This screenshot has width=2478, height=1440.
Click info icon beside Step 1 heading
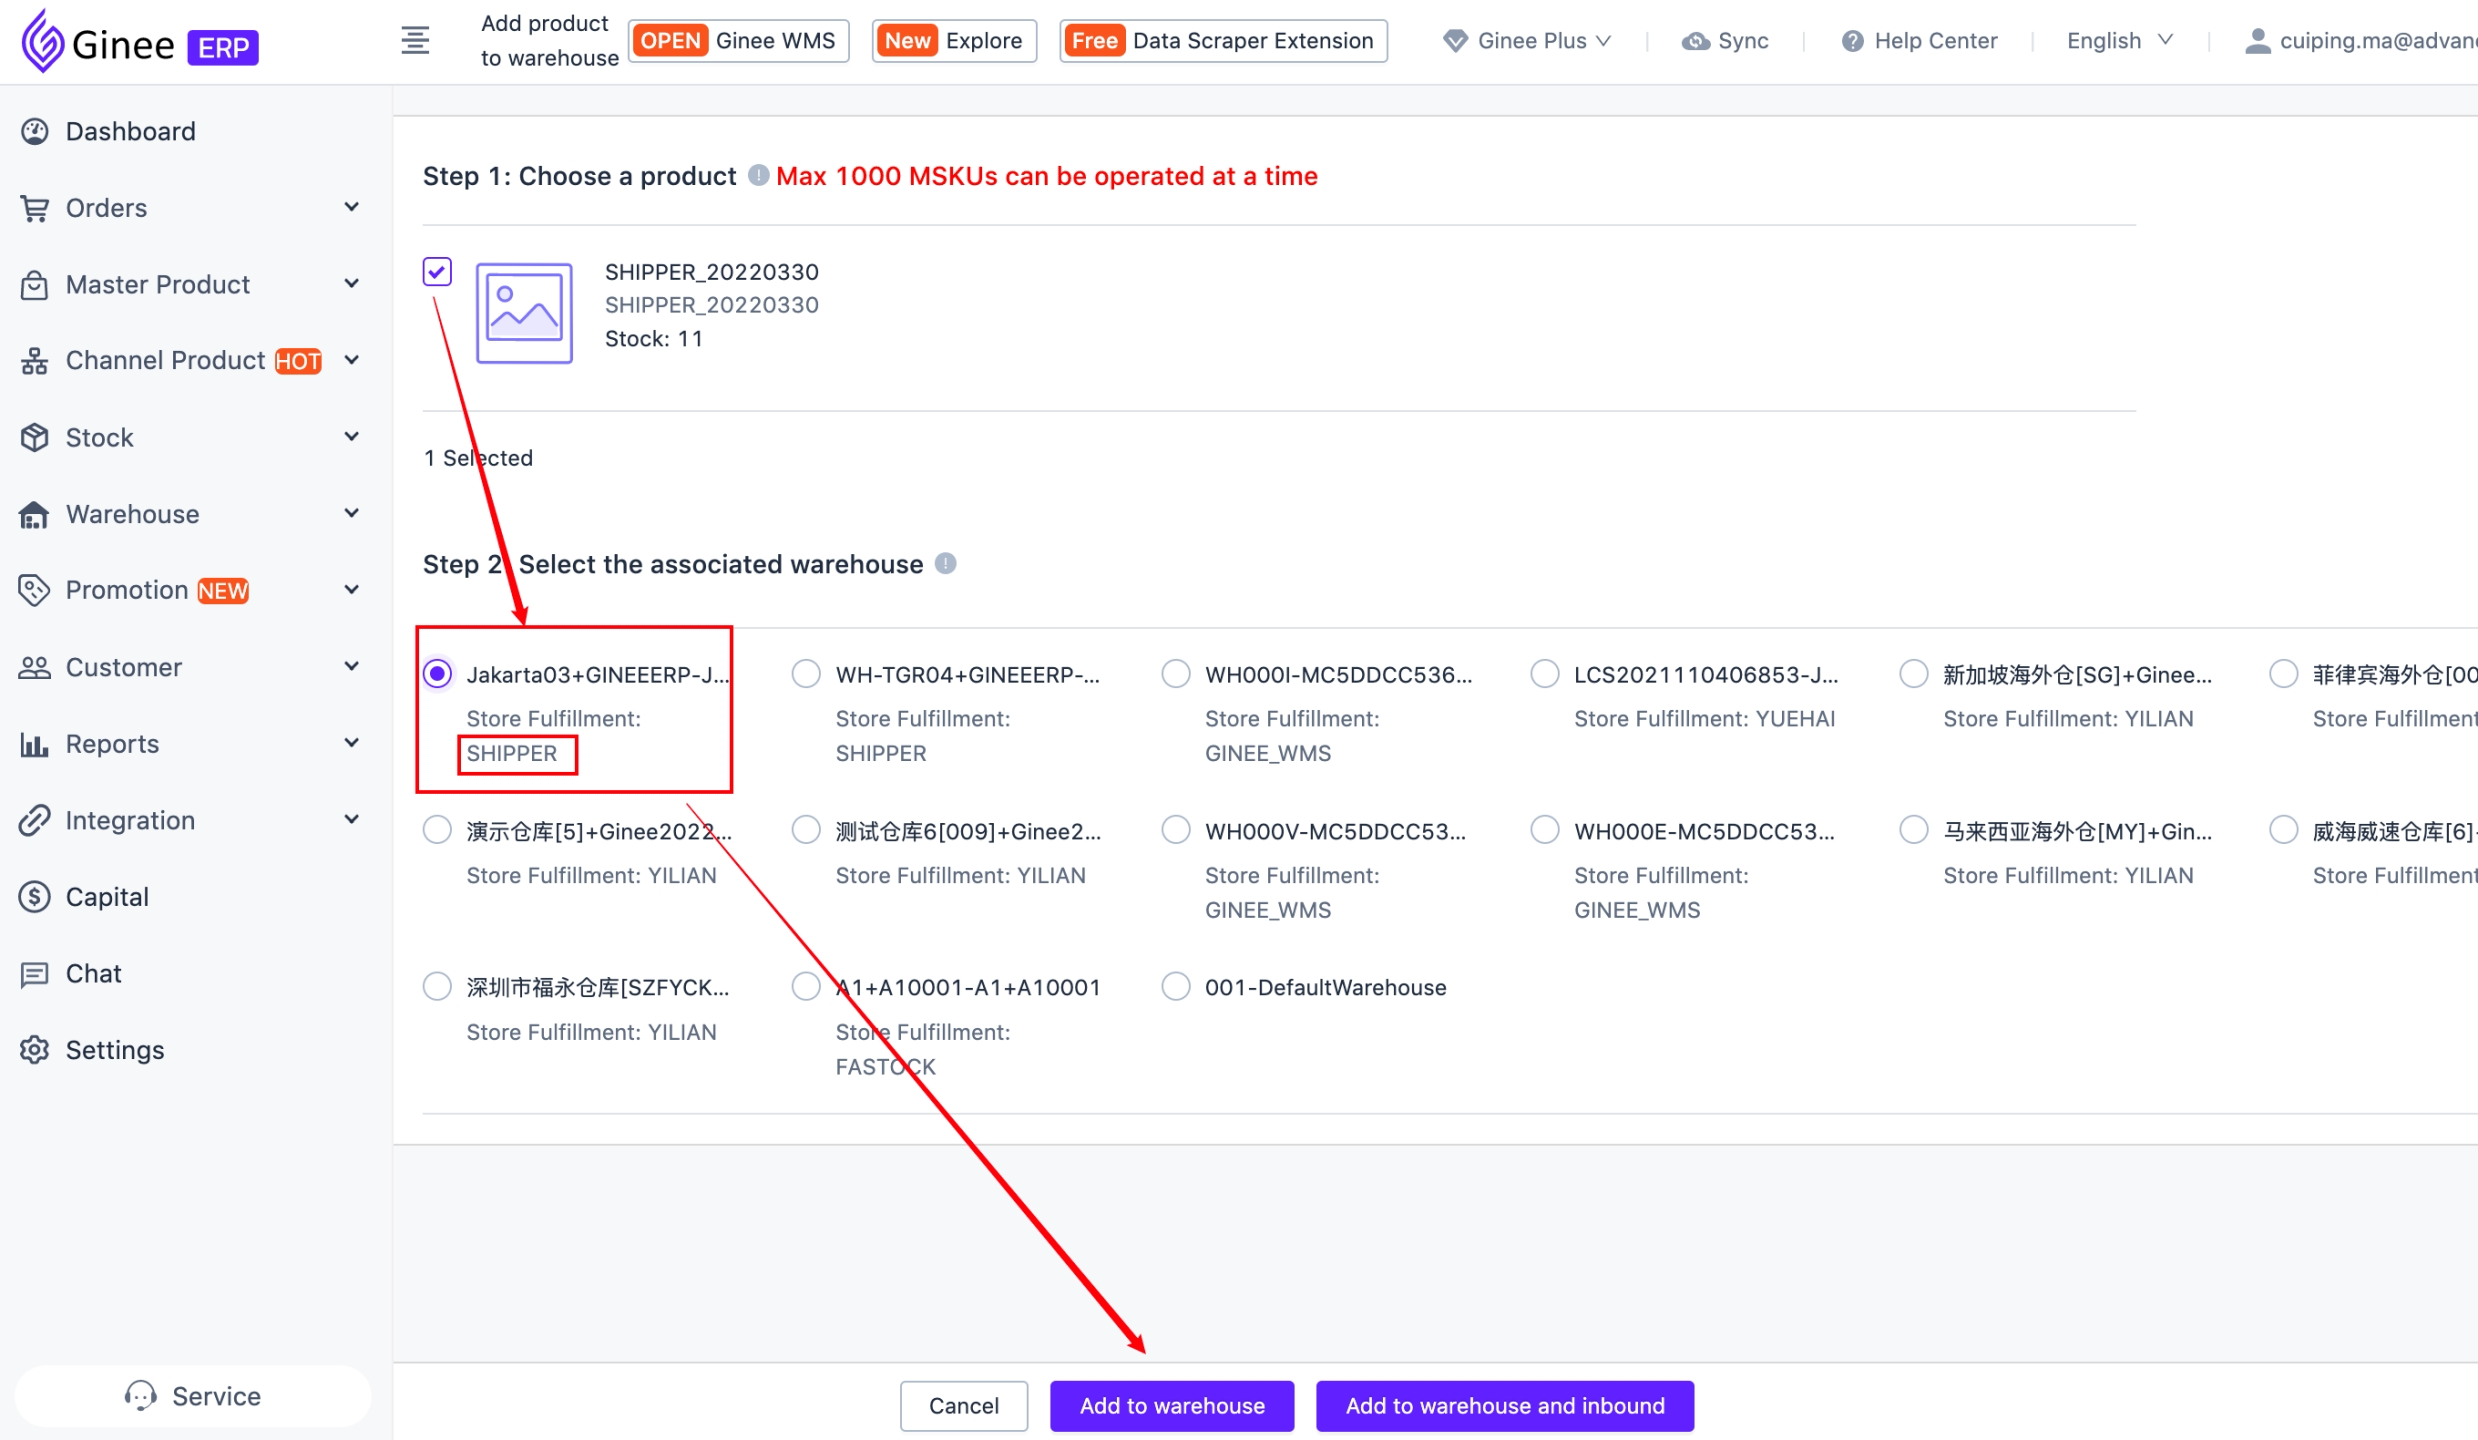(x=758, y=175)
